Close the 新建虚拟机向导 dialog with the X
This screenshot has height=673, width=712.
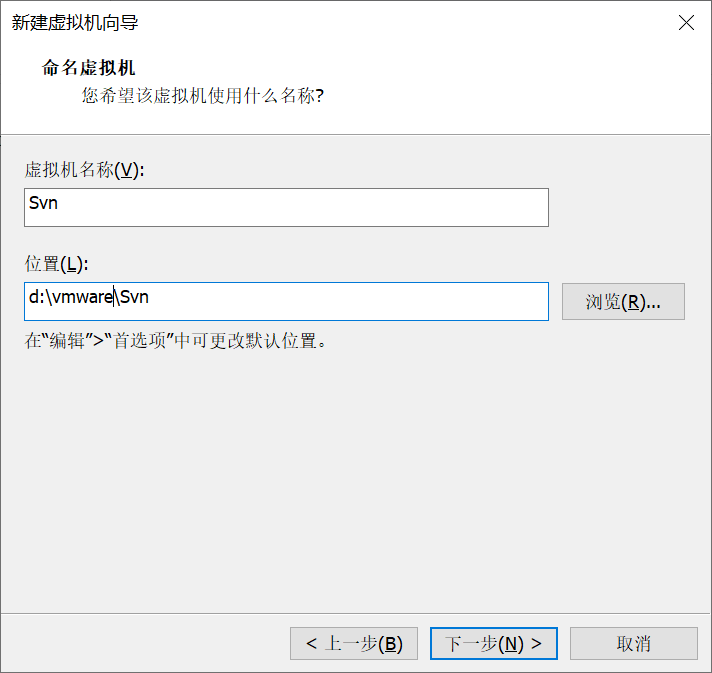point(686,22)
